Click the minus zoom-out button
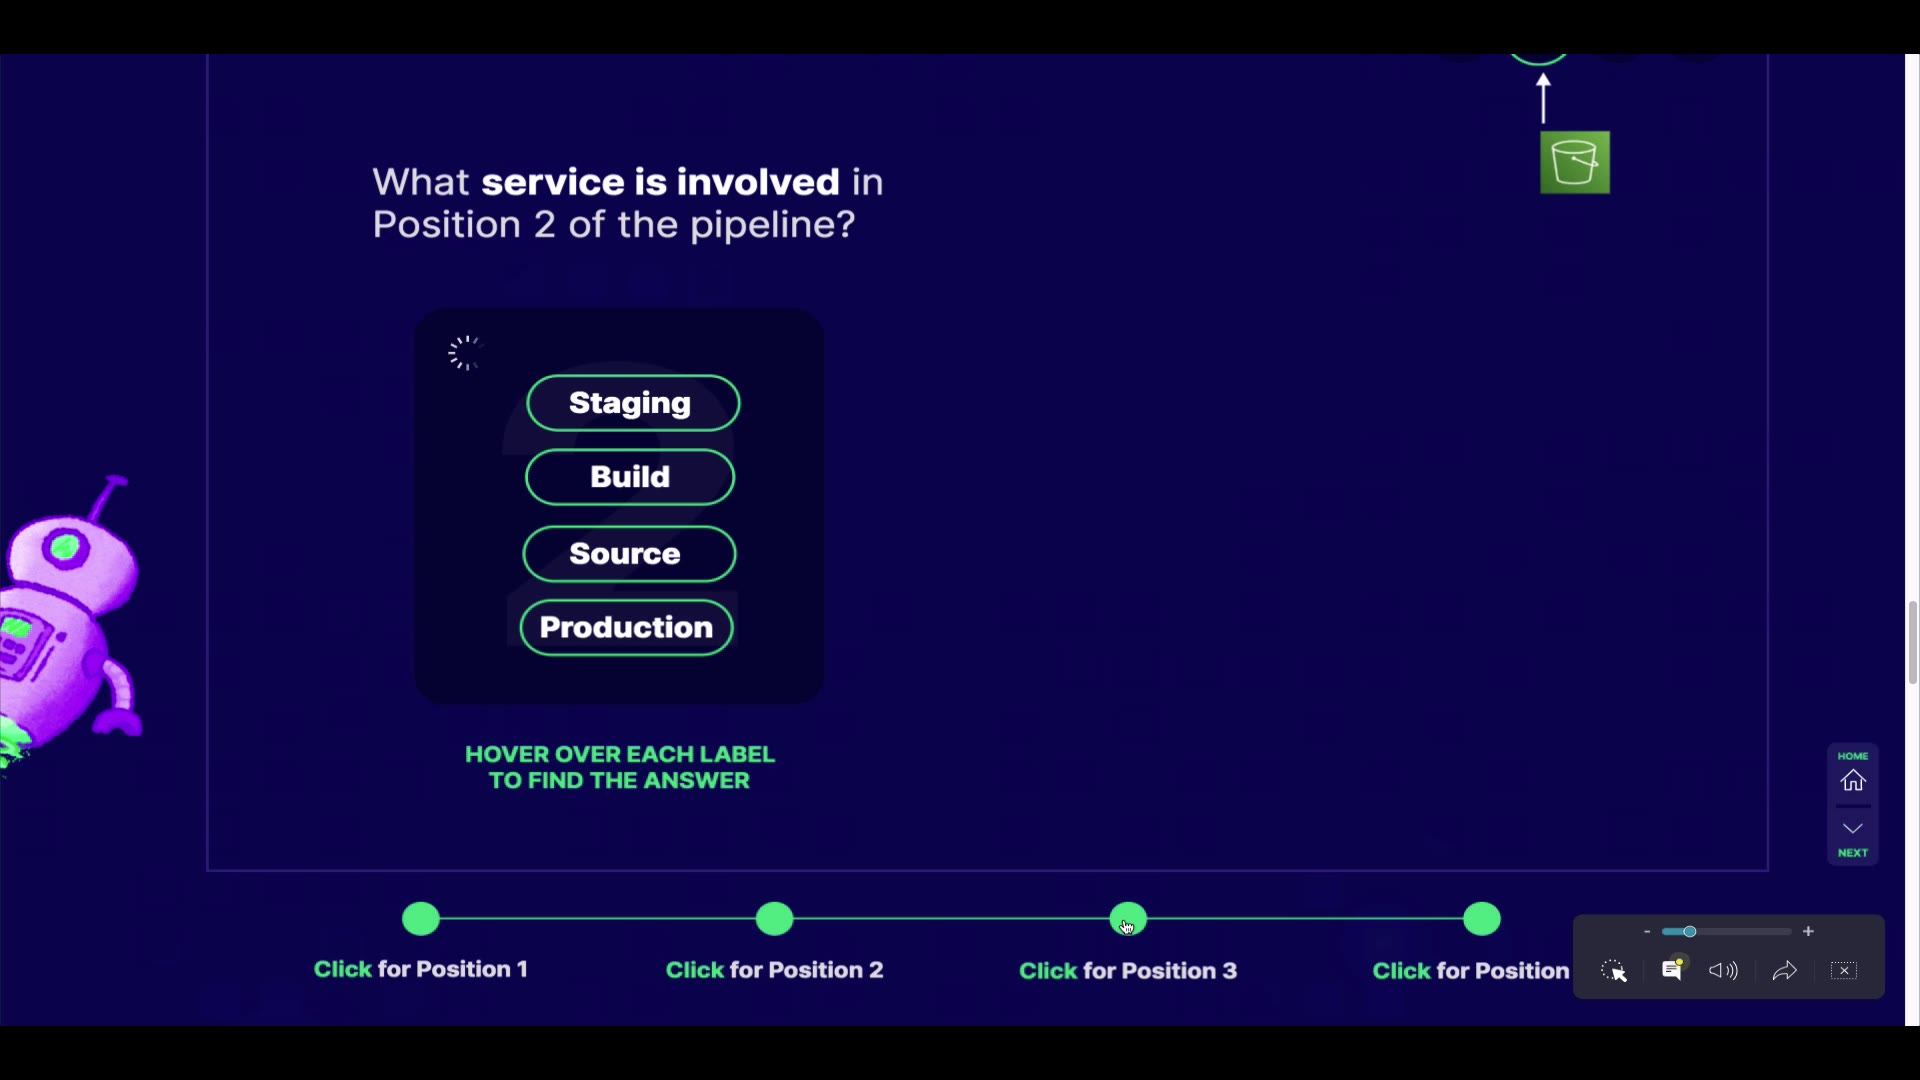This screenshot has width=1920, height=1080. [1647, 931]
